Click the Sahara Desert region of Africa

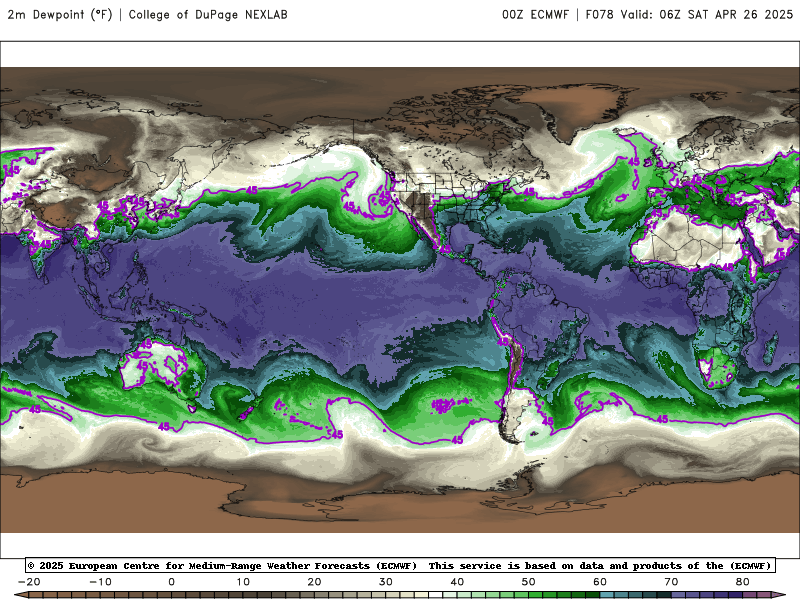684,240
